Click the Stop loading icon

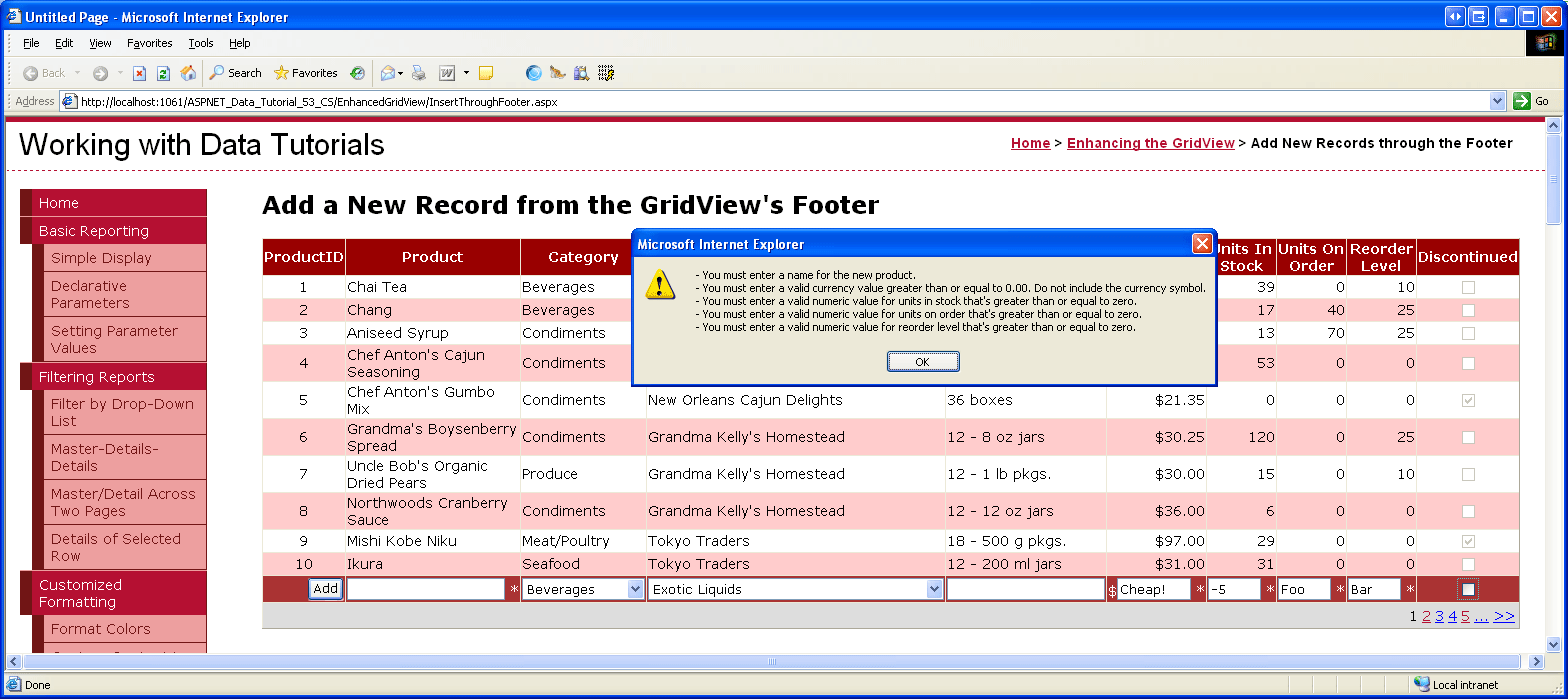[140, 73]
